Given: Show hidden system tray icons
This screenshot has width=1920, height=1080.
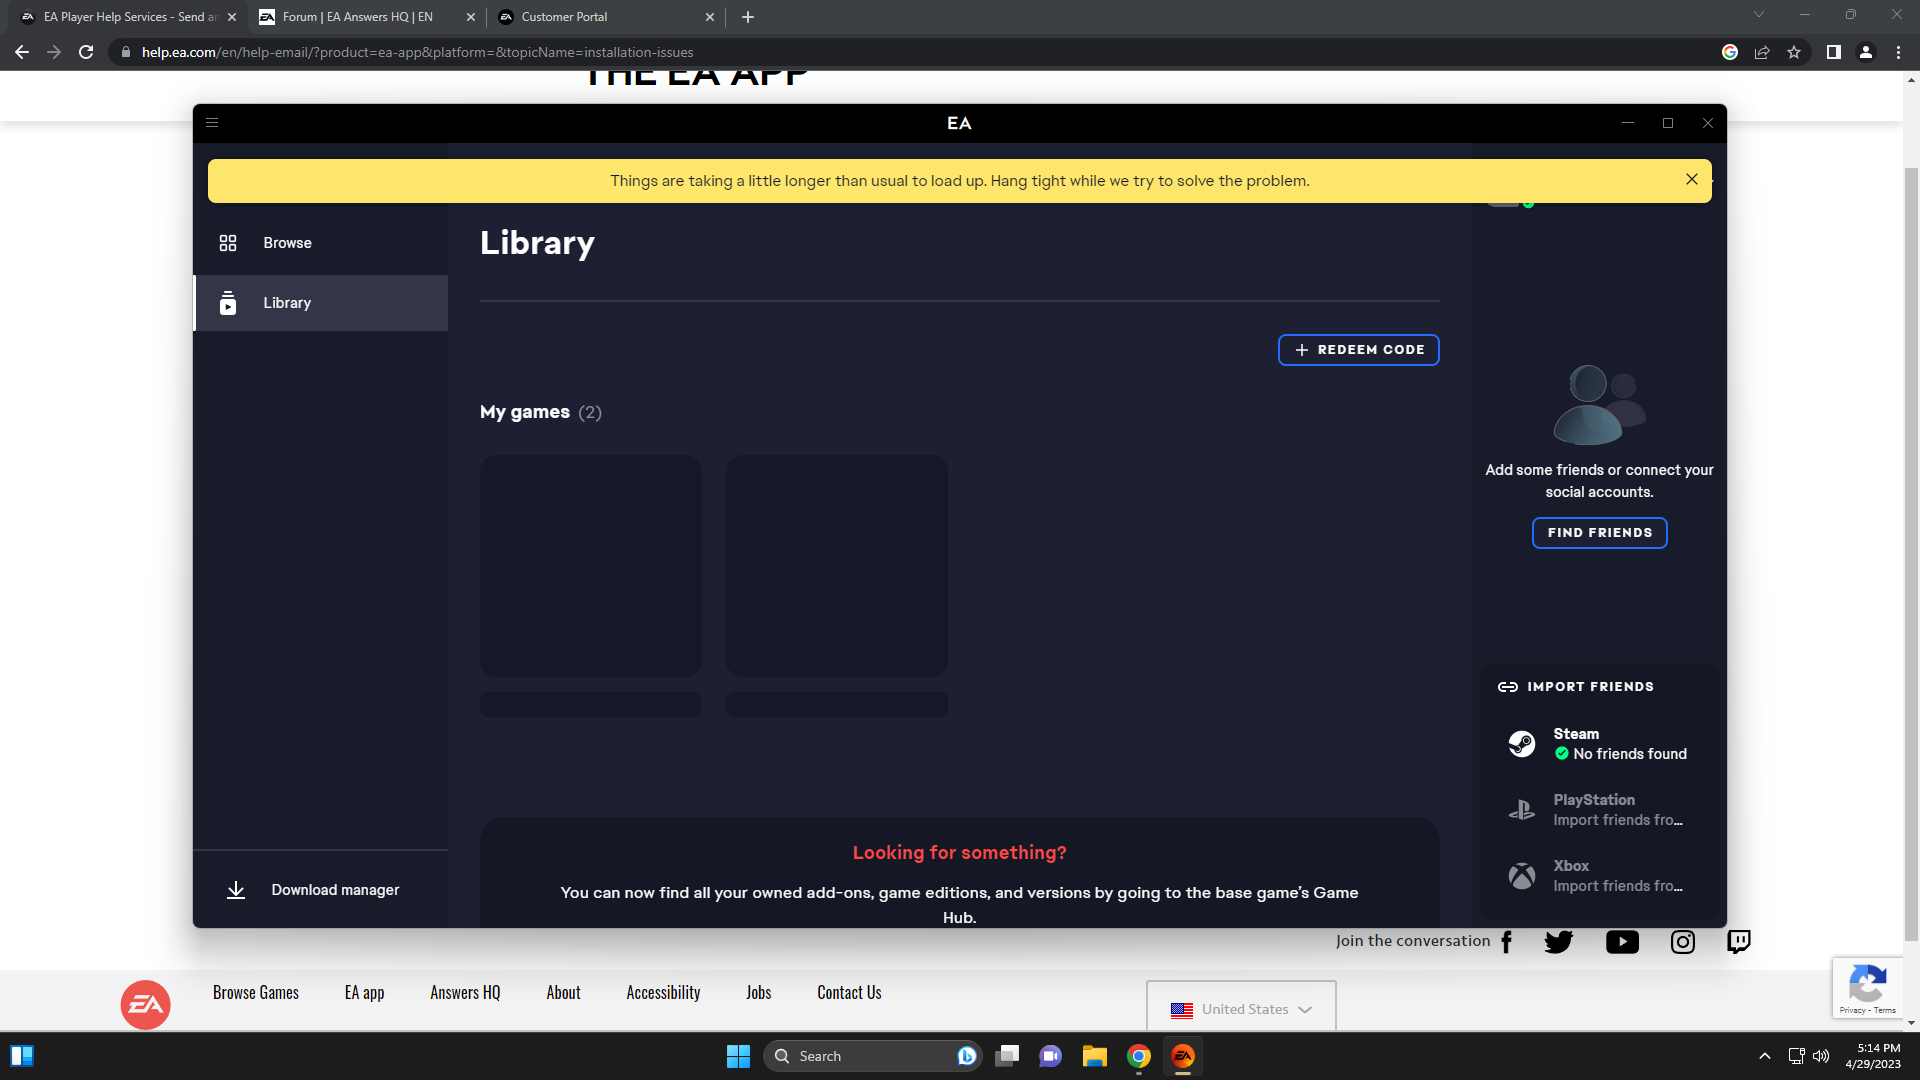Looking at the screenshot, I should [1765, 1056].
